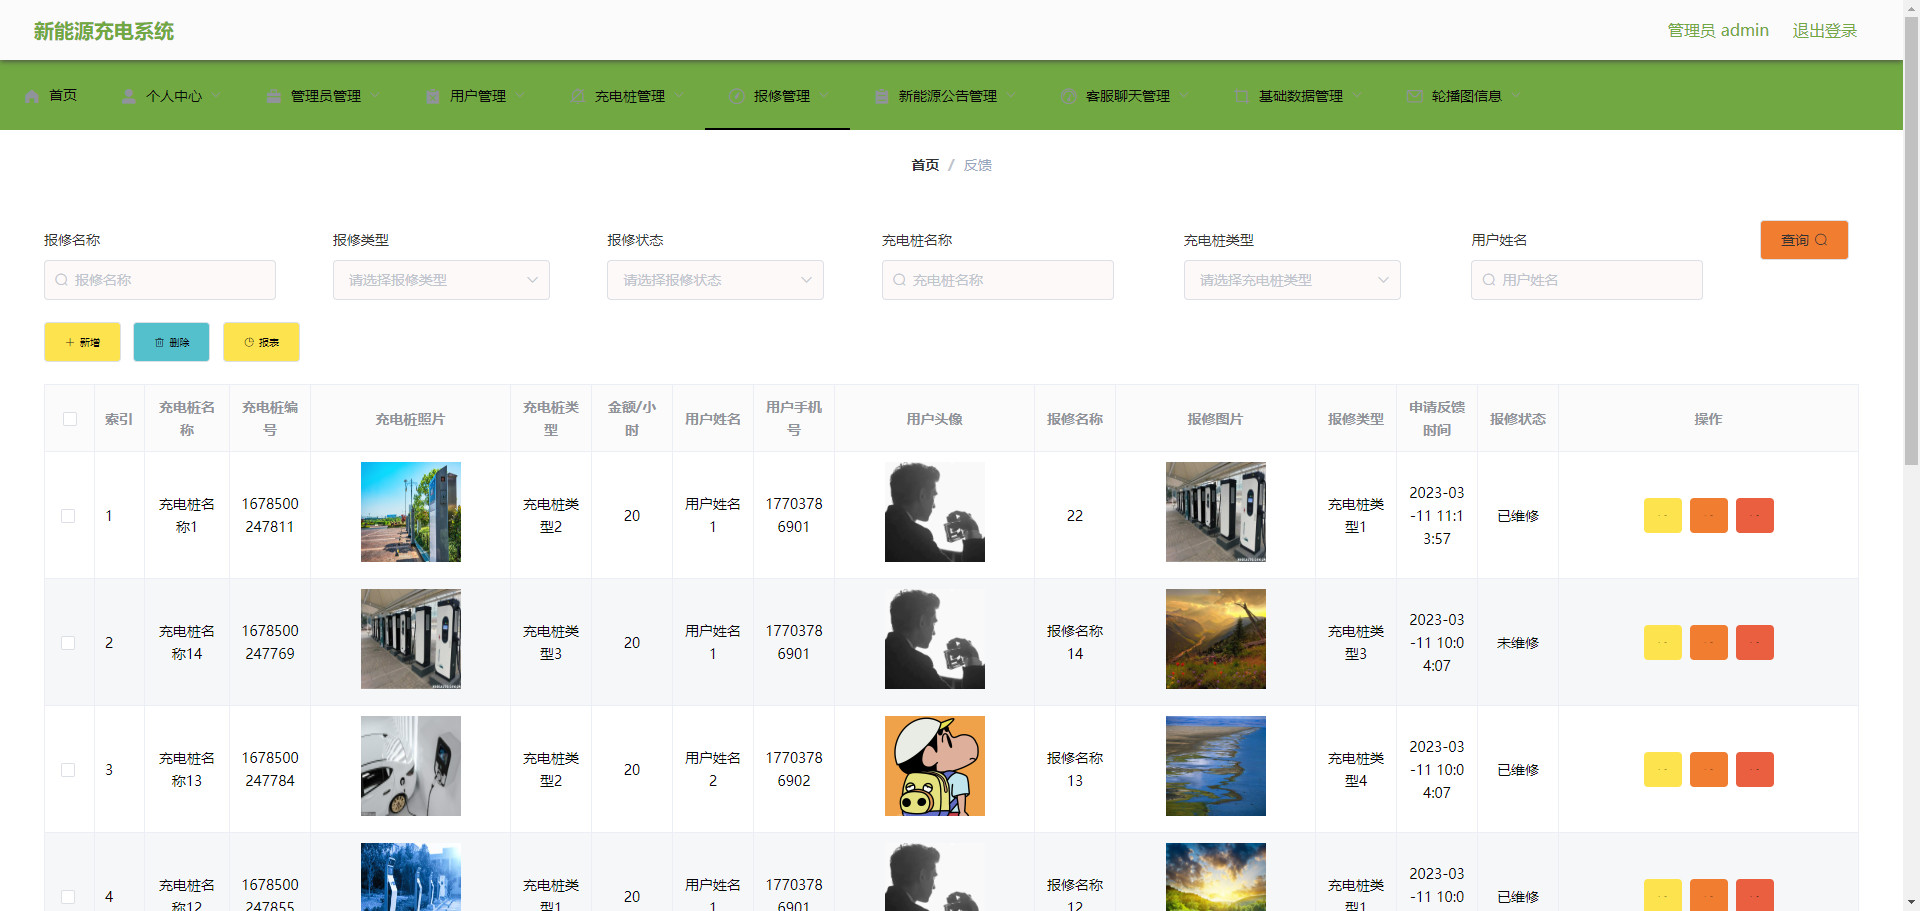Click the 未维修 status in row 2
The width and height of the screenshot is (1920, 911).
(1518, 643)
